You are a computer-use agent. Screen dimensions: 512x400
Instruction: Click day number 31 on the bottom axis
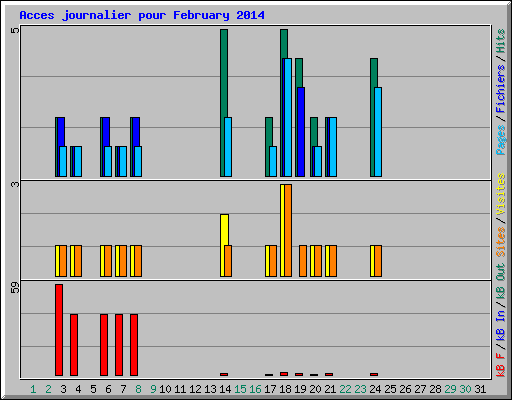(480, 389)
